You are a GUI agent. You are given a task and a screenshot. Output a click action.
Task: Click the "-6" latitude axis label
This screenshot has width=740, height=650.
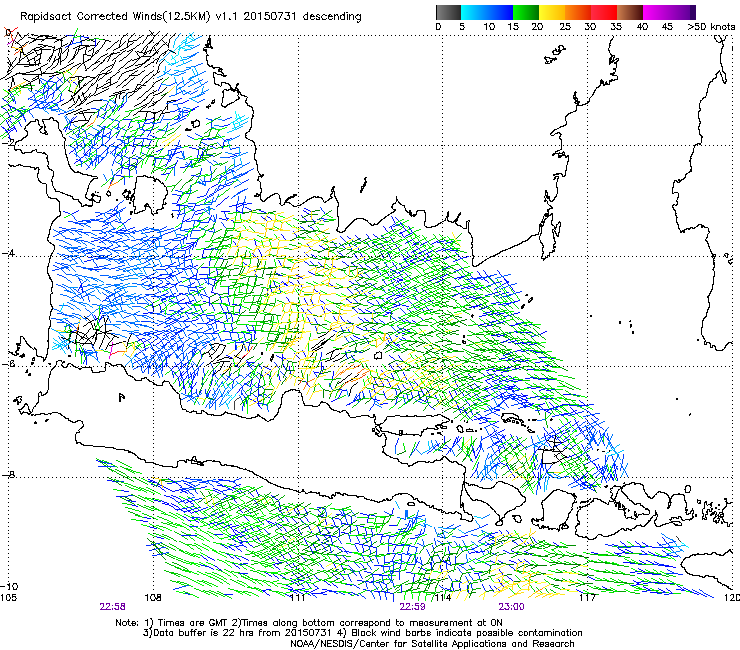point(8,364)
